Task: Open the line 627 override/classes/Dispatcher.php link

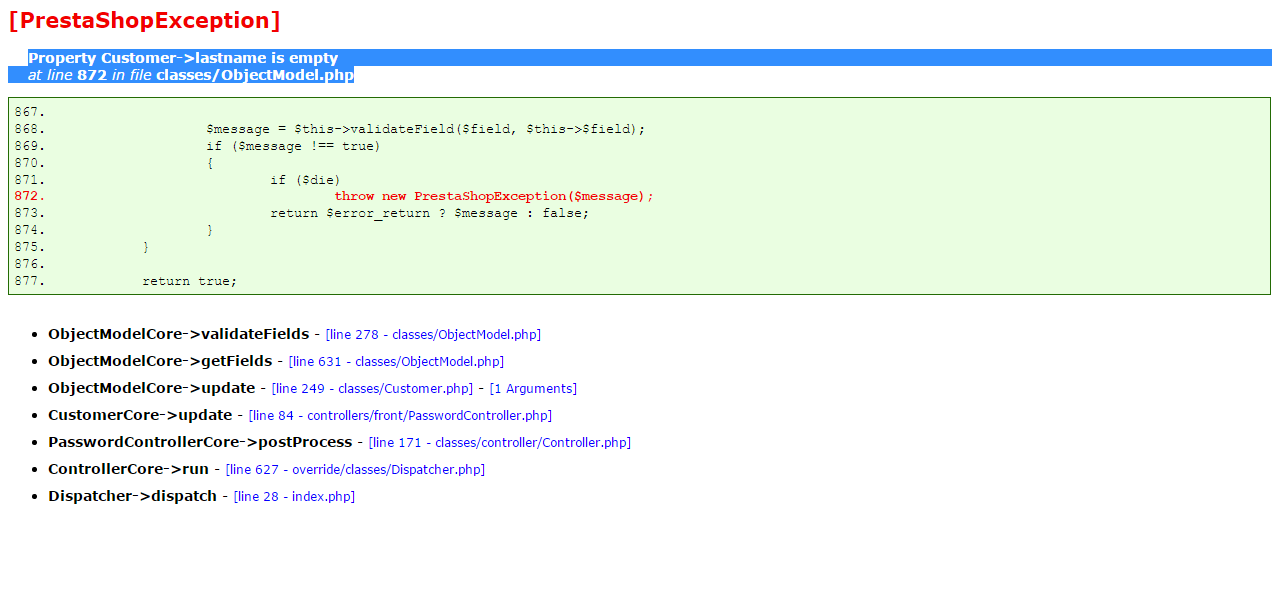Action: coord(355,470)
